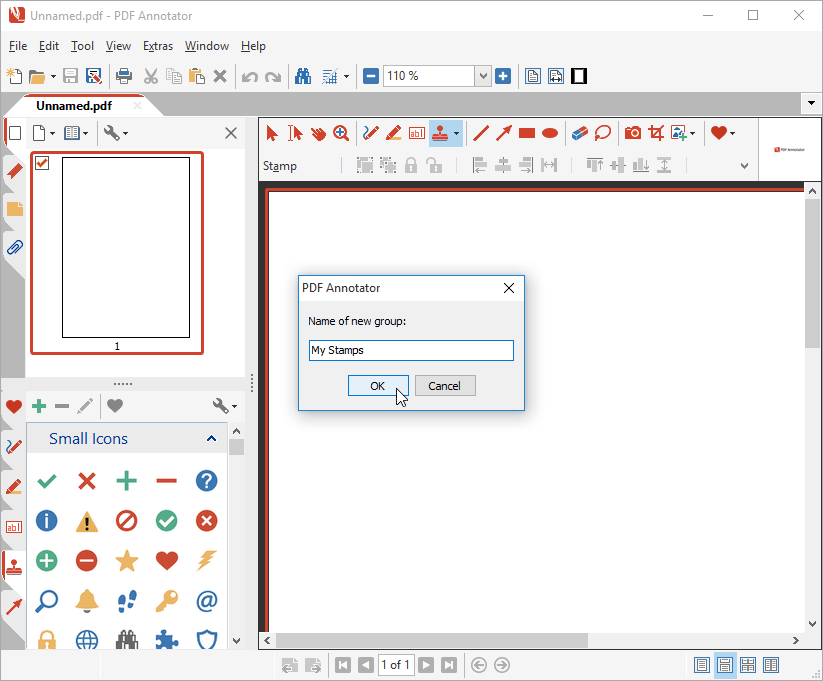Toggle full screen view mode icon
The image size is (823, 681).
578,76
